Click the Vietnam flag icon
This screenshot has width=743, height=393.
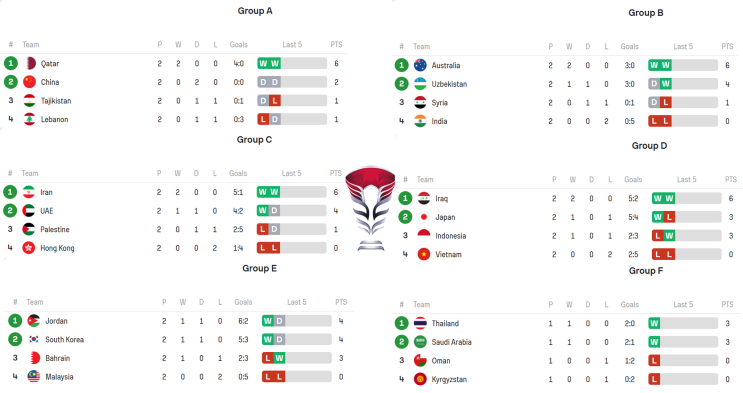click(424, 254)
